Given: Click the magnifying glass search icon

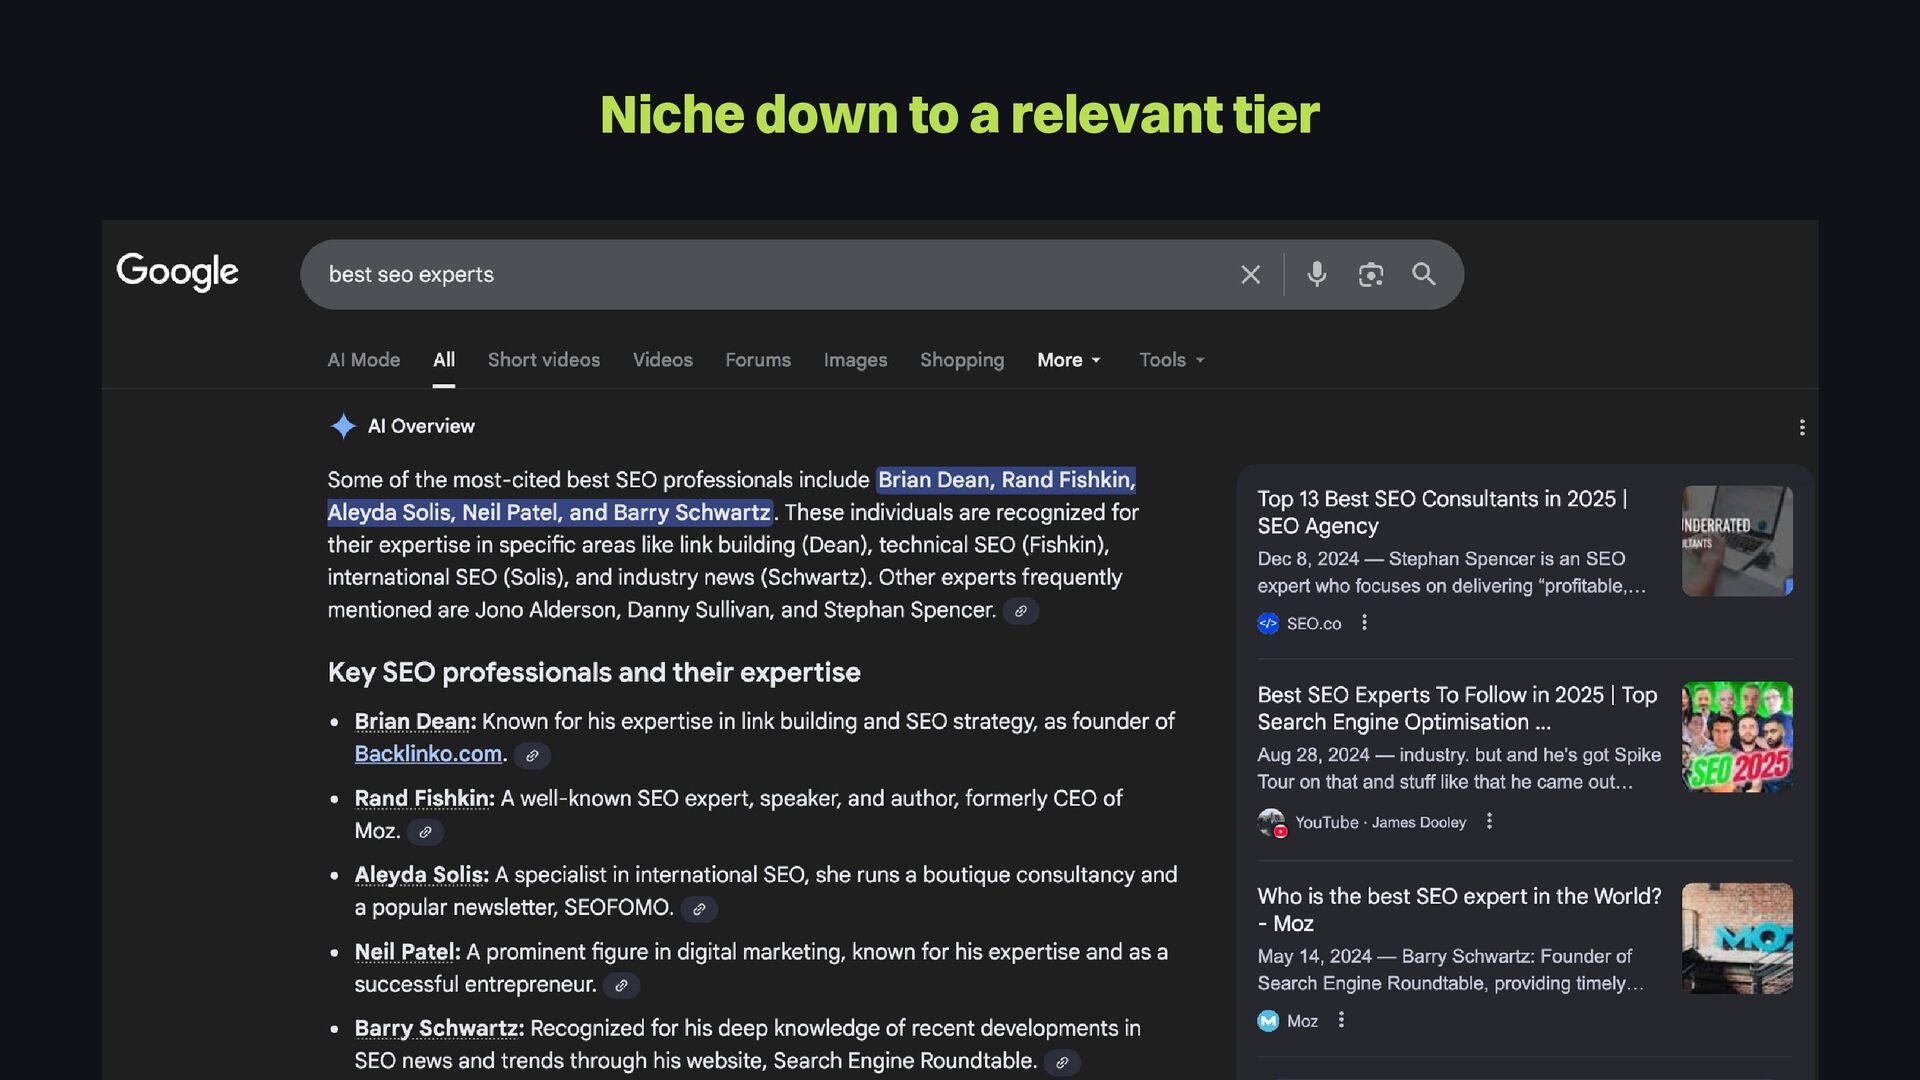Looking at the screenshot, I should (x=1423, y=274).
